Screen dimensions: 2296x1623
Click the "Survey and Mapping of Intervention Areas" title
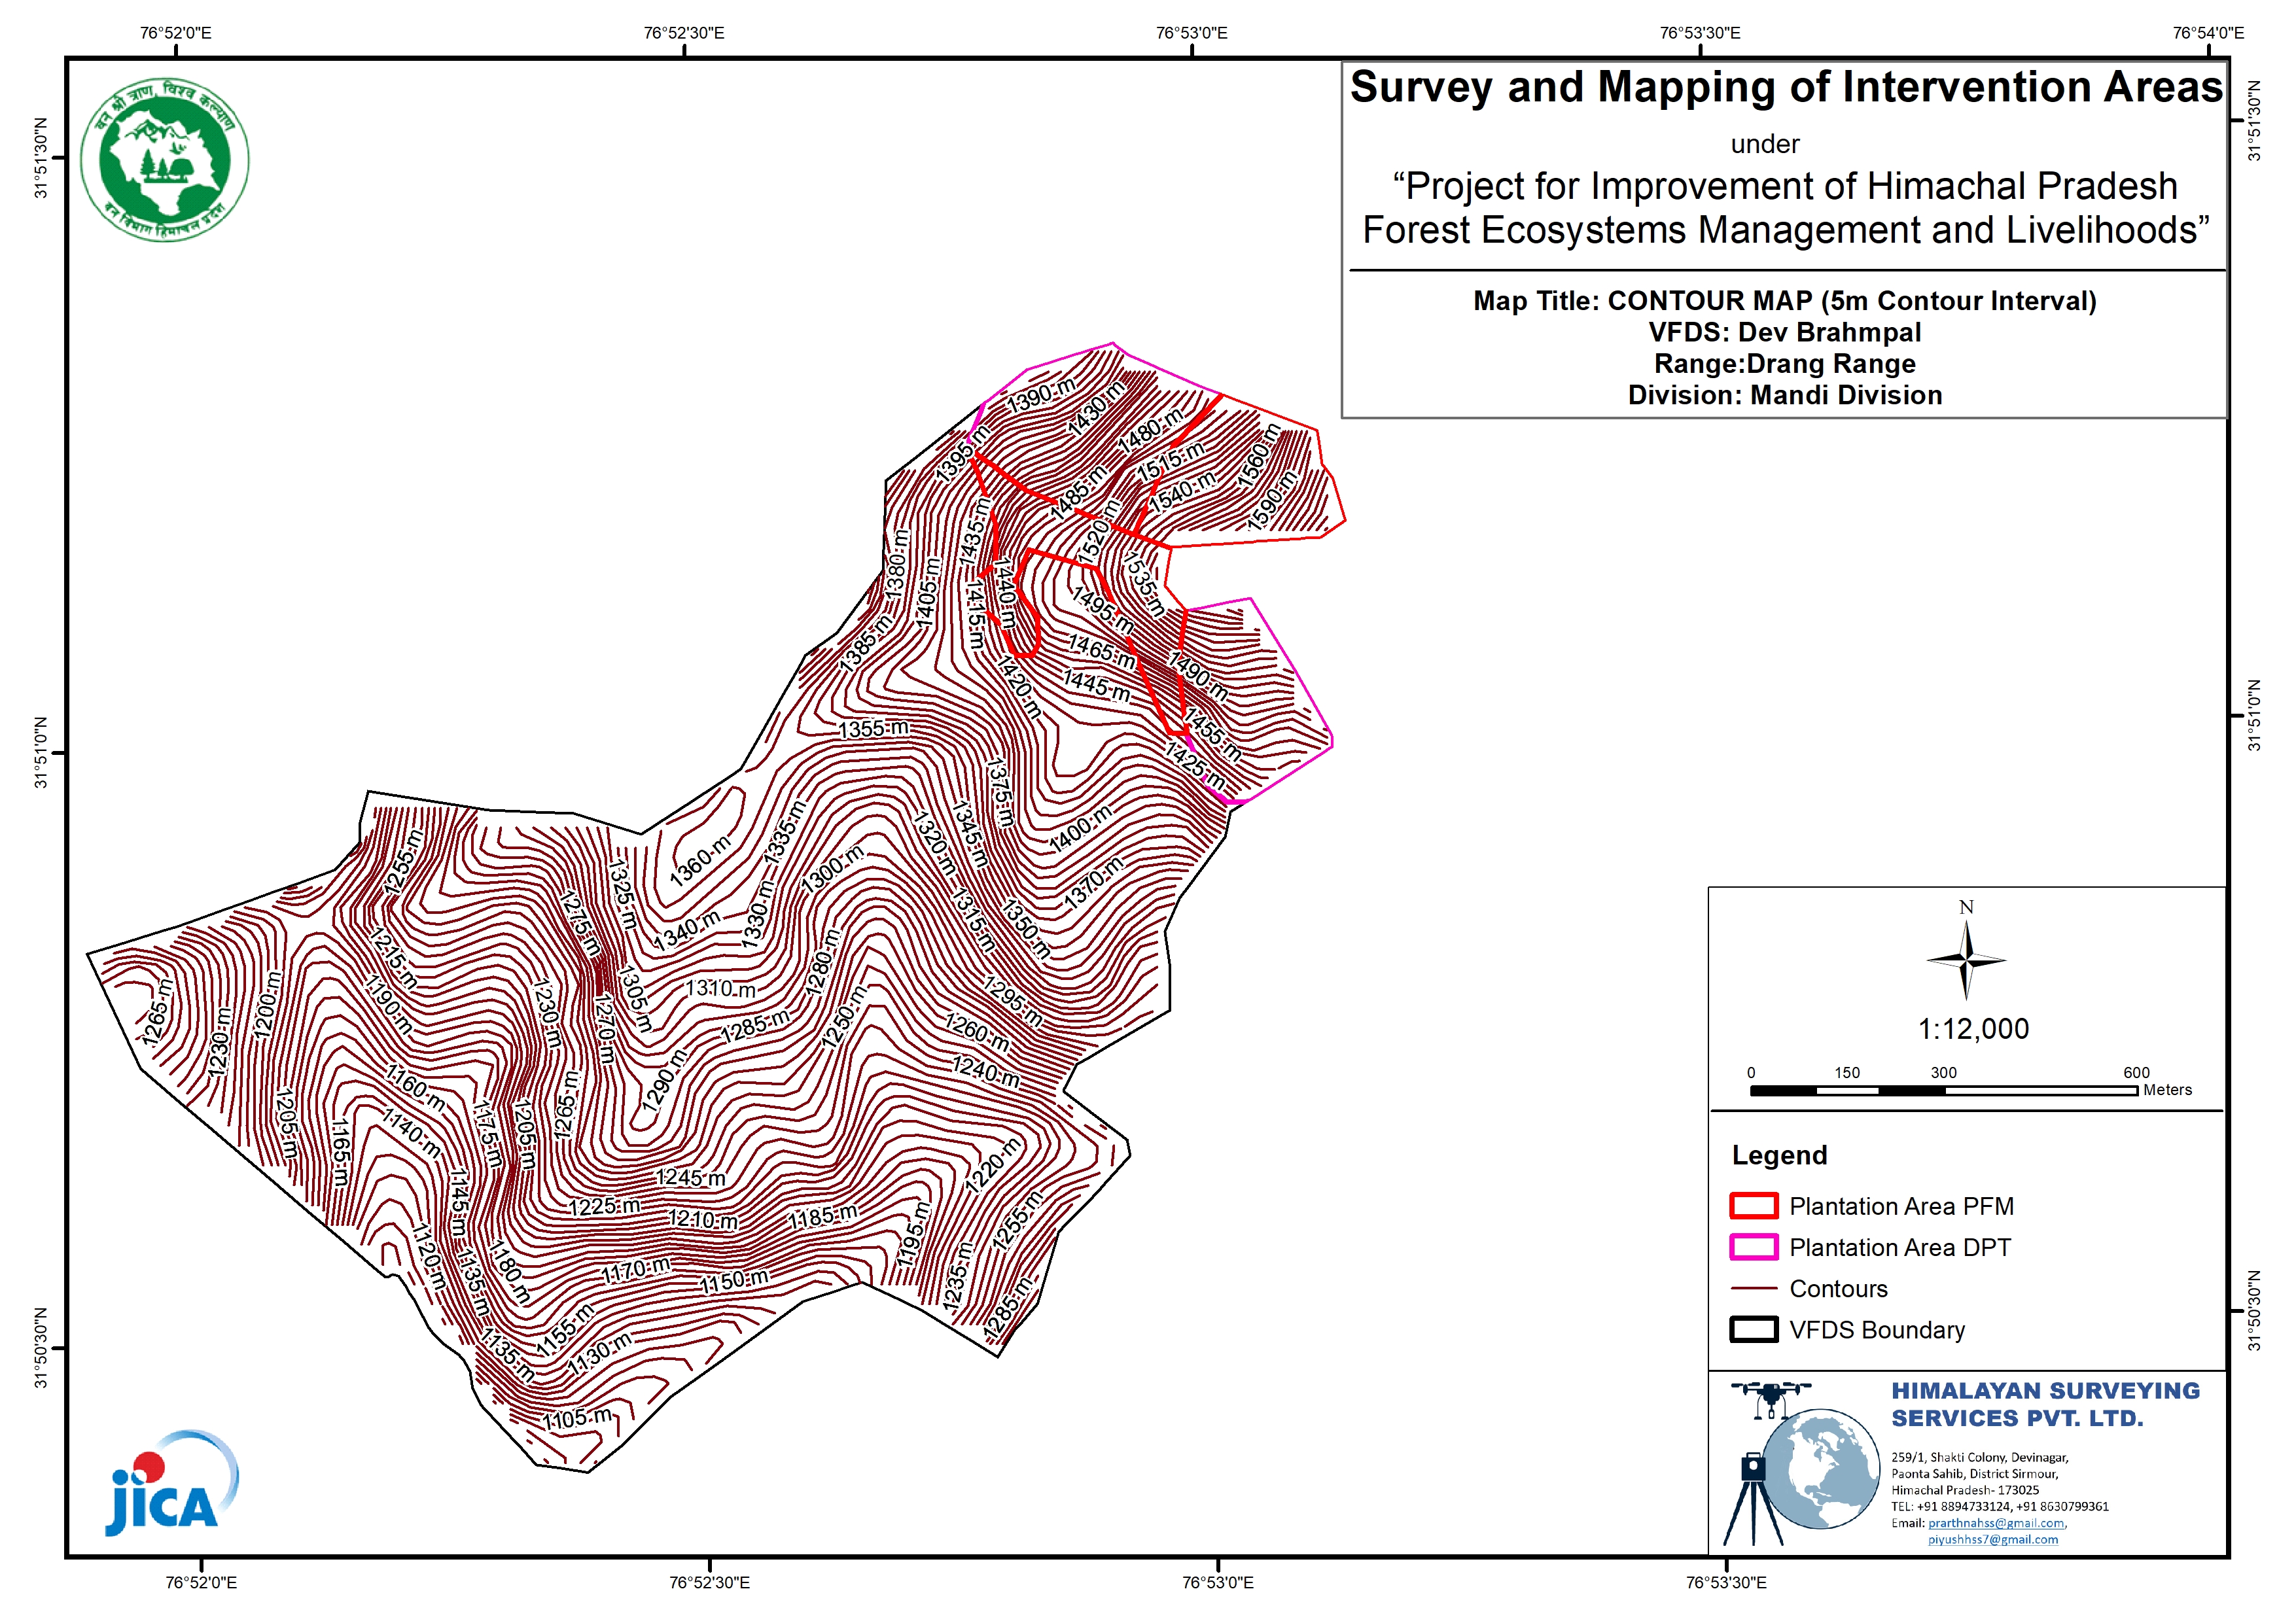1786,87
